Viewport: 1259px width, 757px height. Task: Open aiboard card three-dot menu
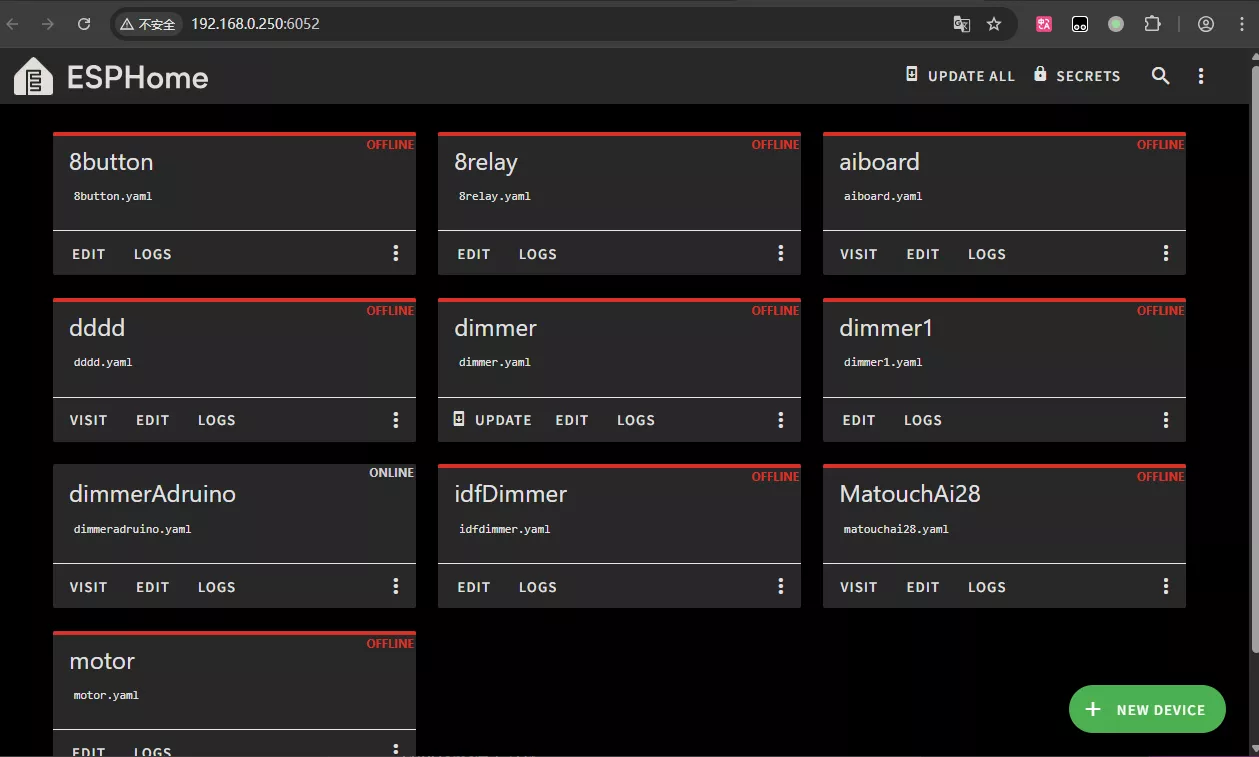point(1166,254)
